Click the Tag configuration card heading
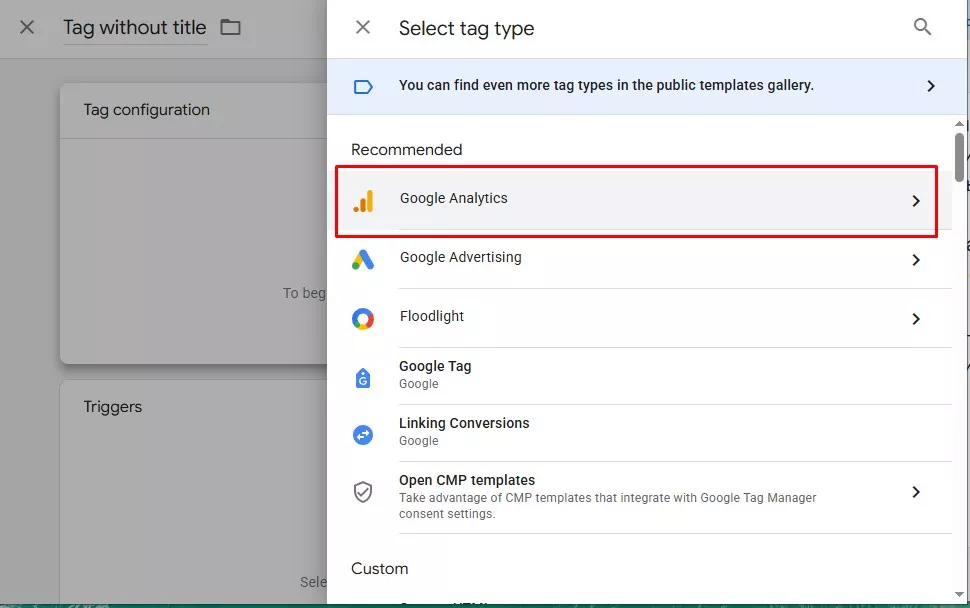The width and height of the screenshot is (970, 608). point(147,110)
